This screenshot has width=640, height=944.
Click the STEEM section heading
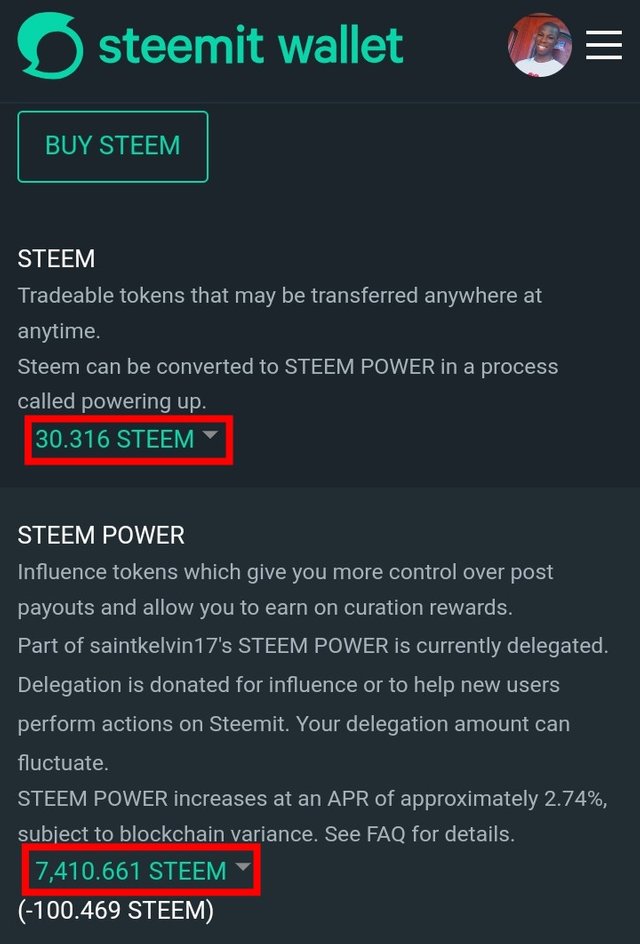pyautogui.click(x=56, y=259)
